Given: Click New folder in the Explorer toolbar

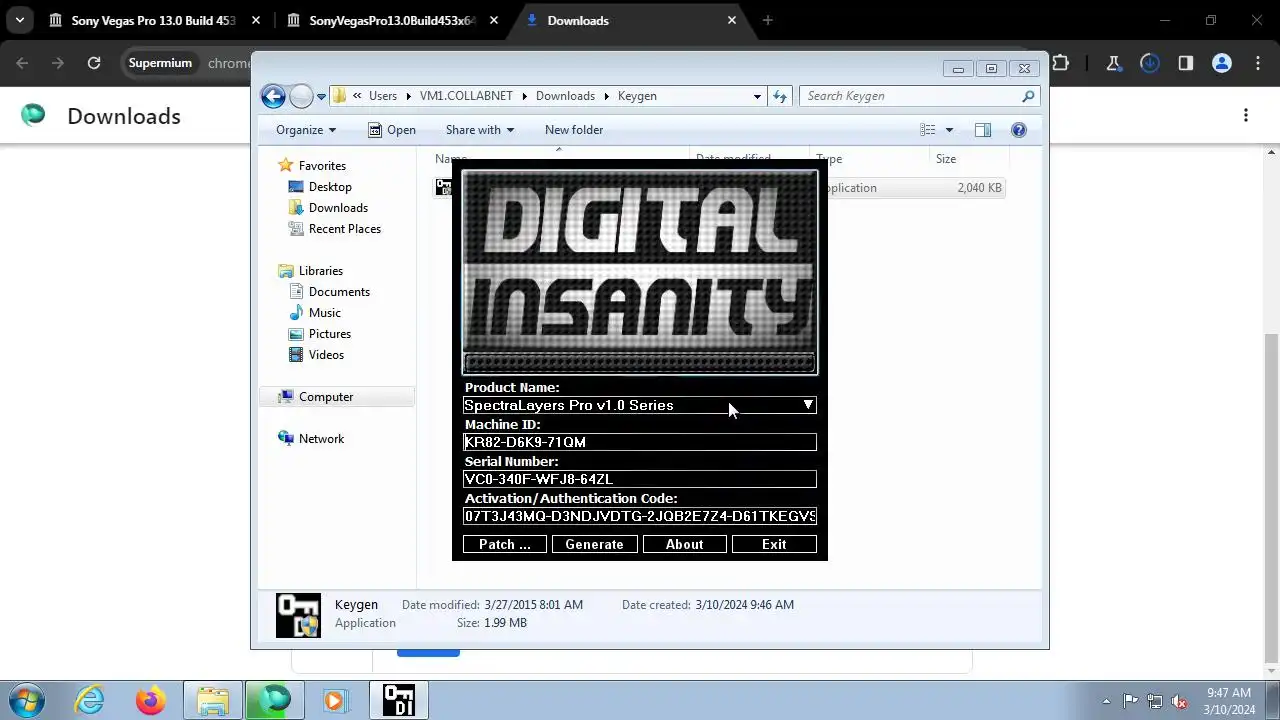Looking at the screenshot, I should tap(574, 130).
